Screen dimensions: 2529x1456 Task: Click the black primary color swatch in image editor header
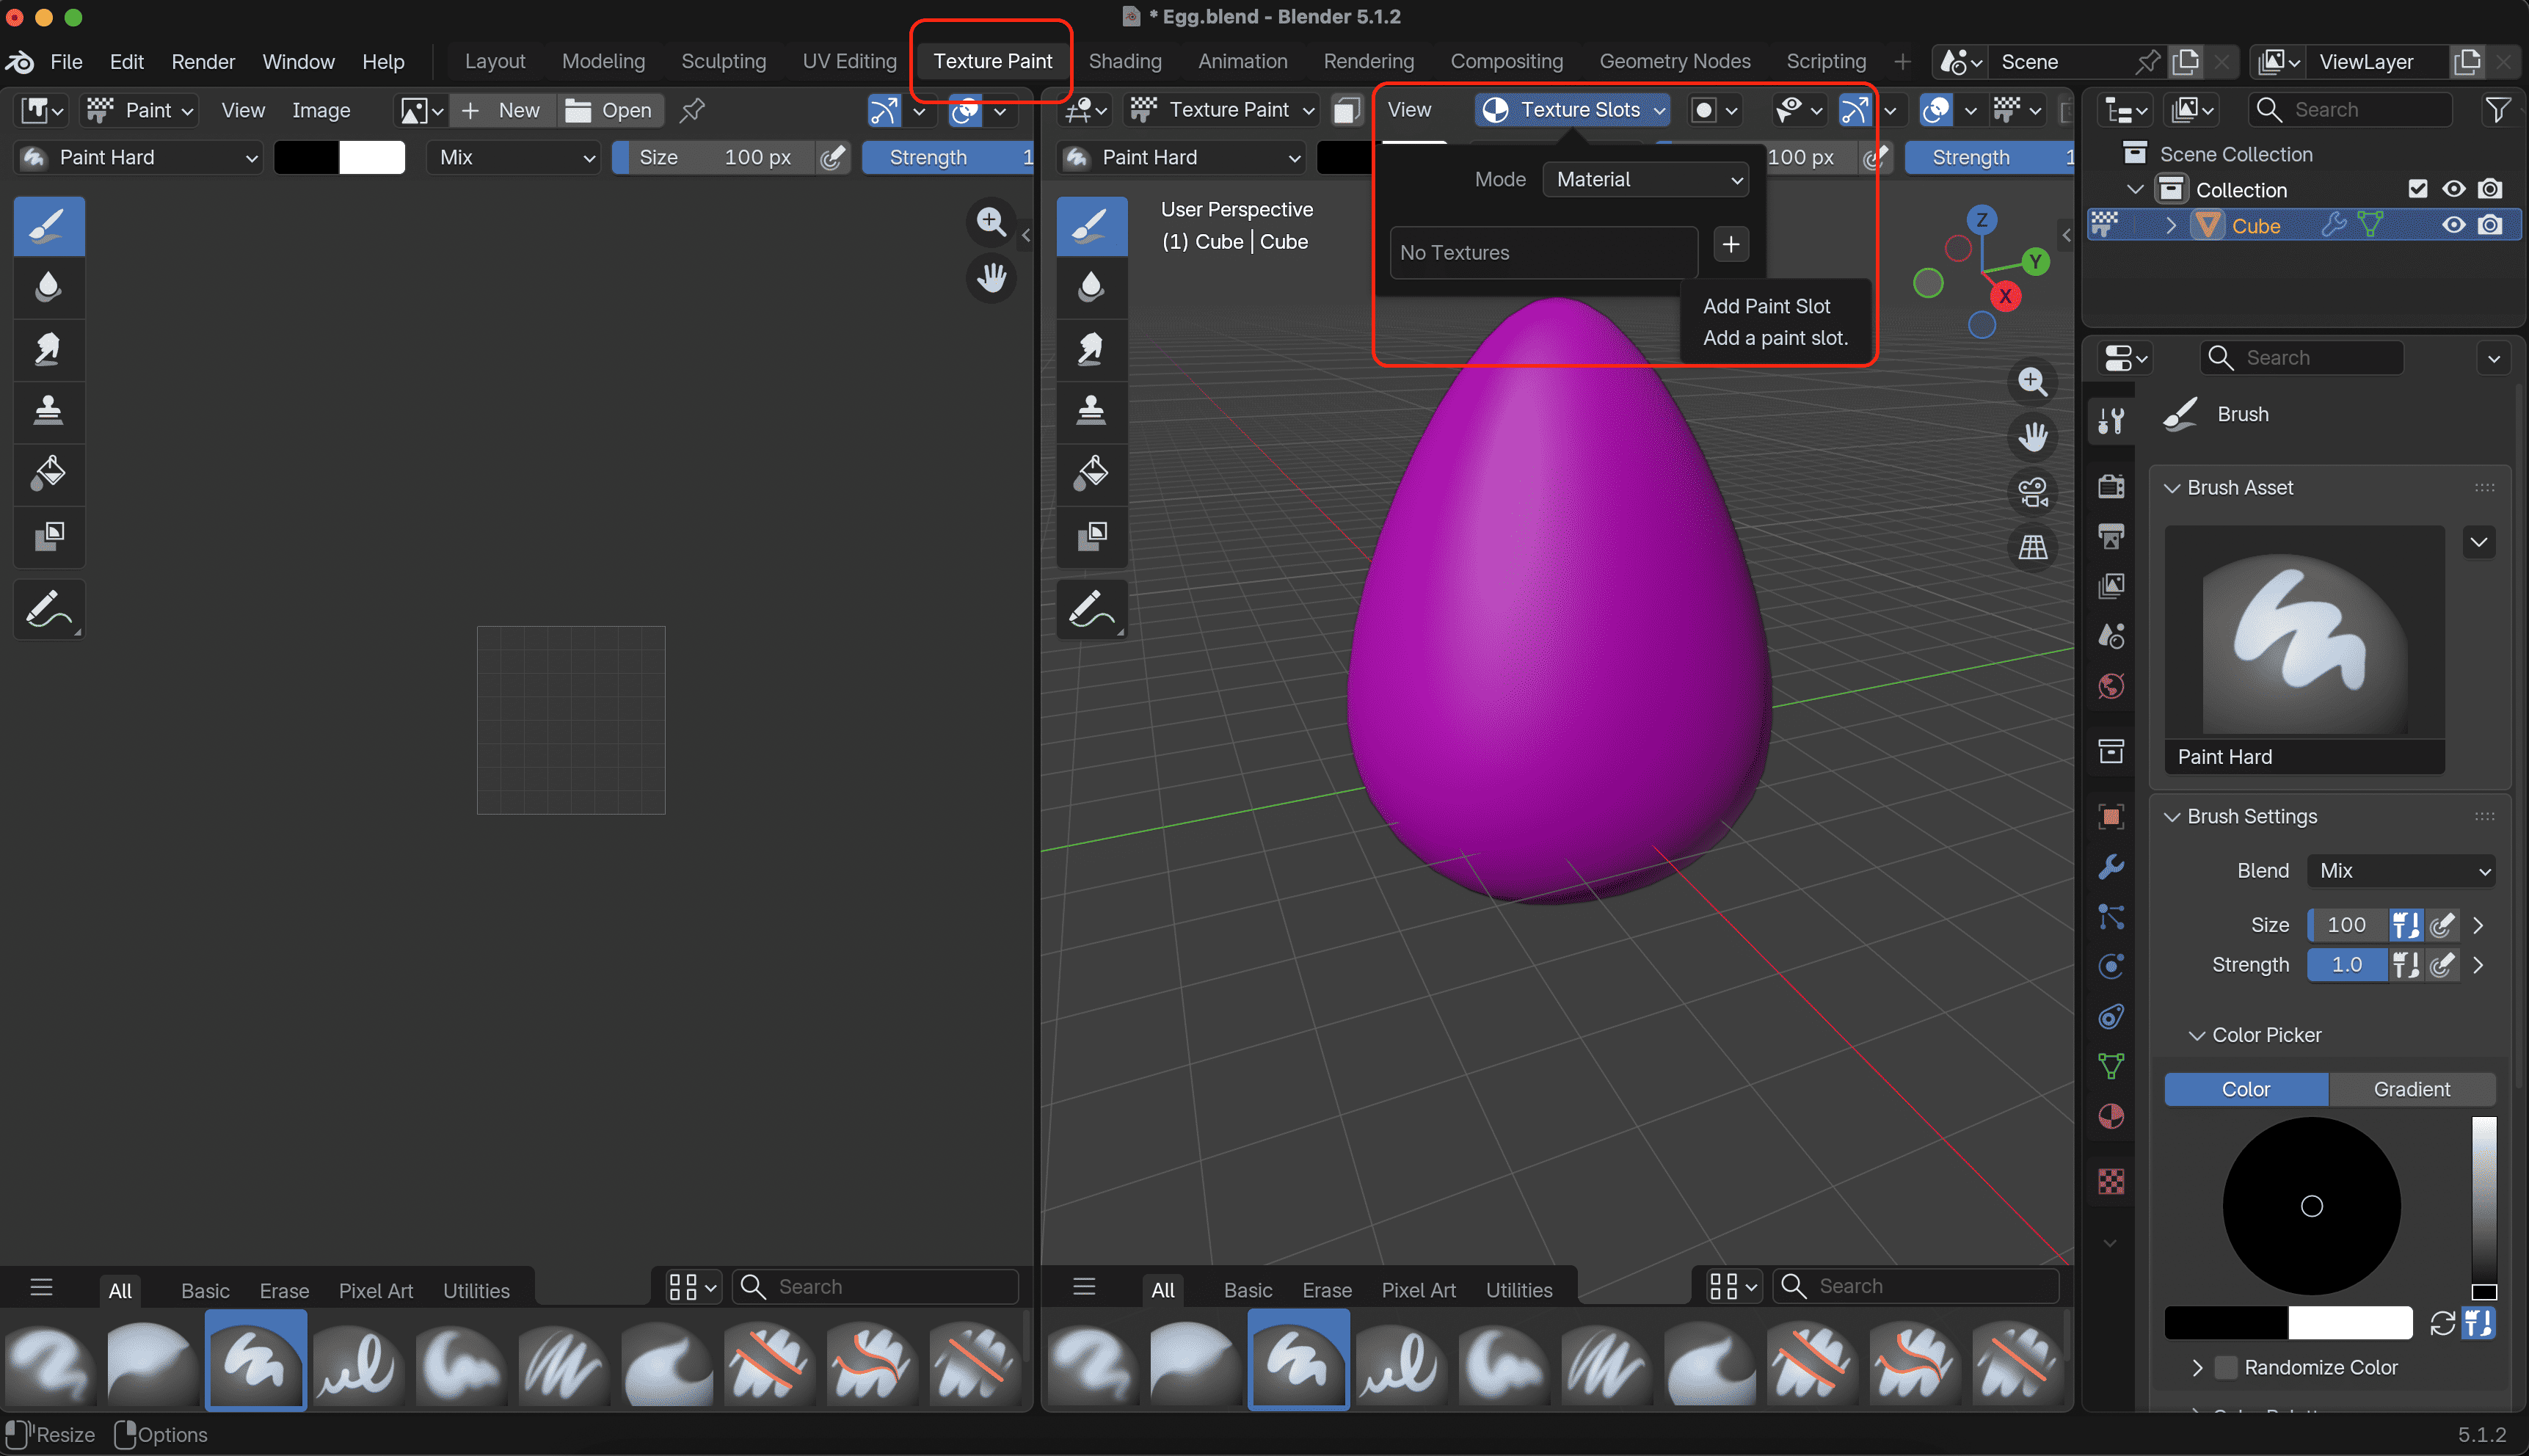306,157
